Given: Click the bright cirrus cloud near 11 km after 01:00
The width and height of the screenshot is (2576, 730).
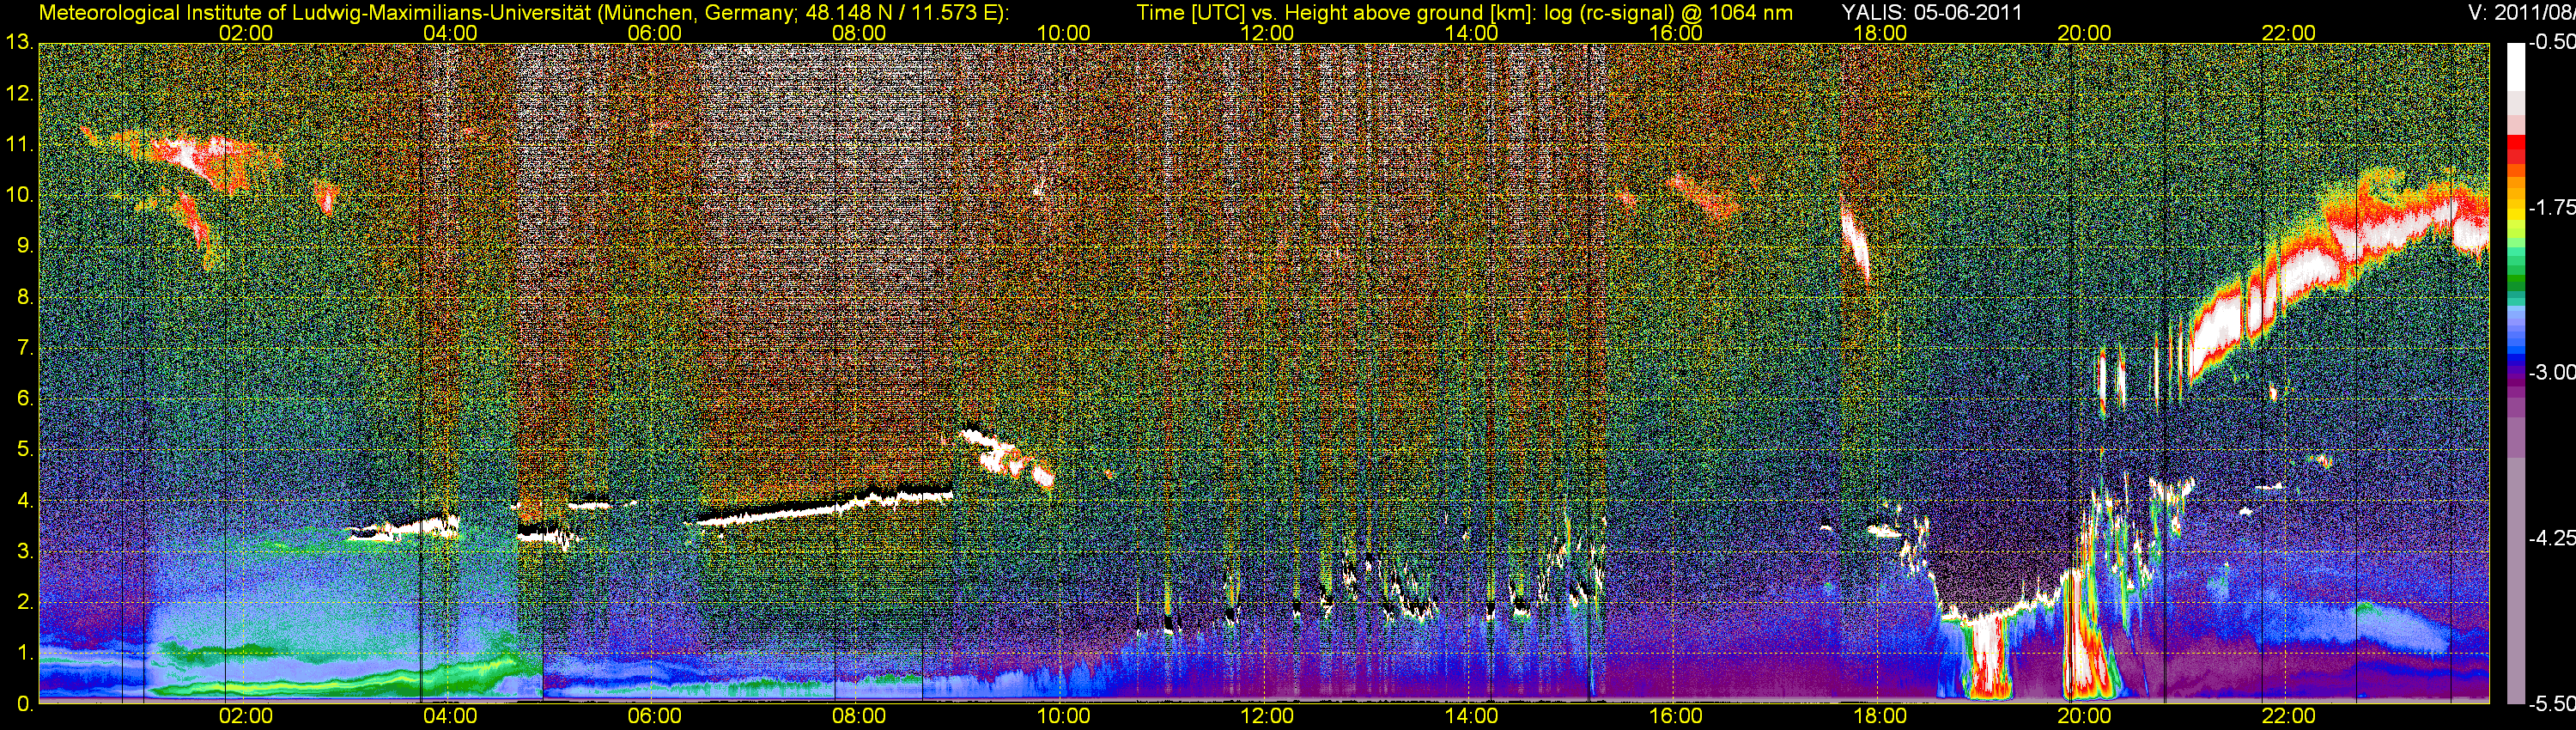Looking at the screenshot, I should 205,158.
